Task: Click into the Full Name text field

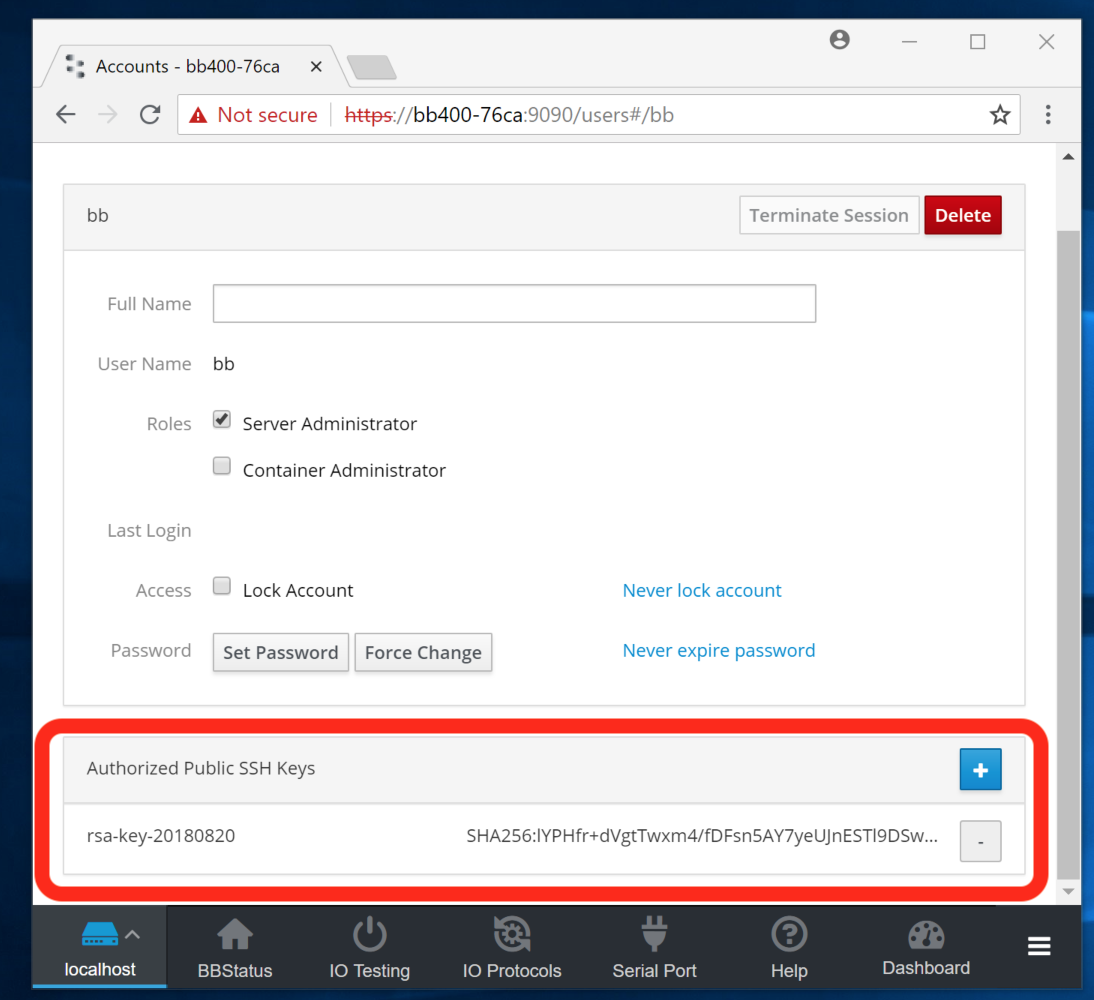Action: pyautogui.click(x=514, y=304)
